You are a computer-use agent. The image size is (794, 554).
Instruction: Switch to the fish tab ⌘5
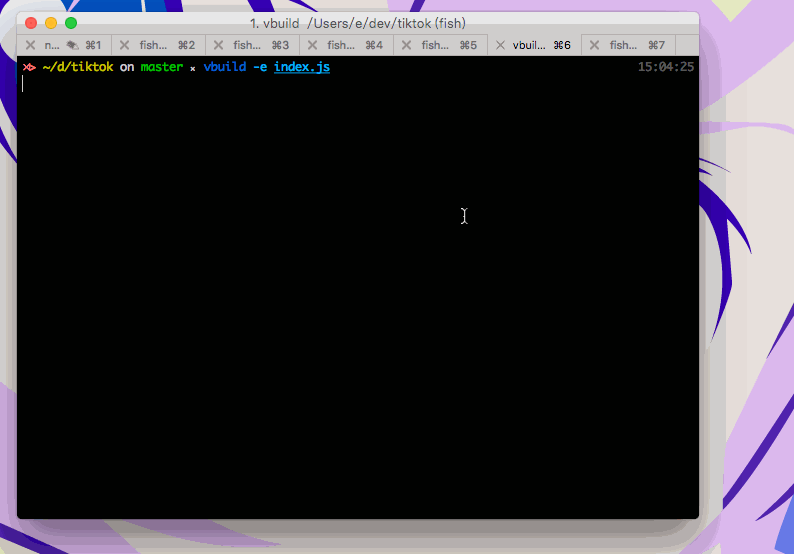pos(441,45)
